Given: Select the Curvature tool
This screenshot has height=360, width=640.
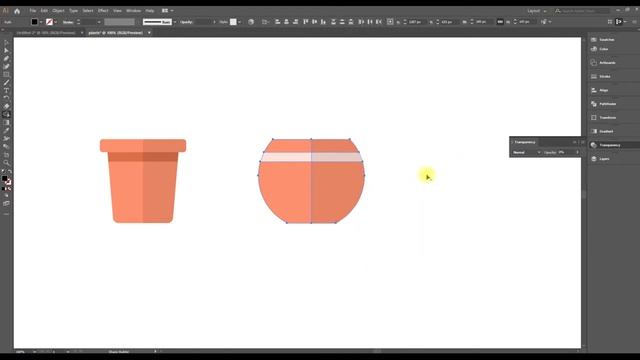Looking at the screenshot, I should point(6,67).
